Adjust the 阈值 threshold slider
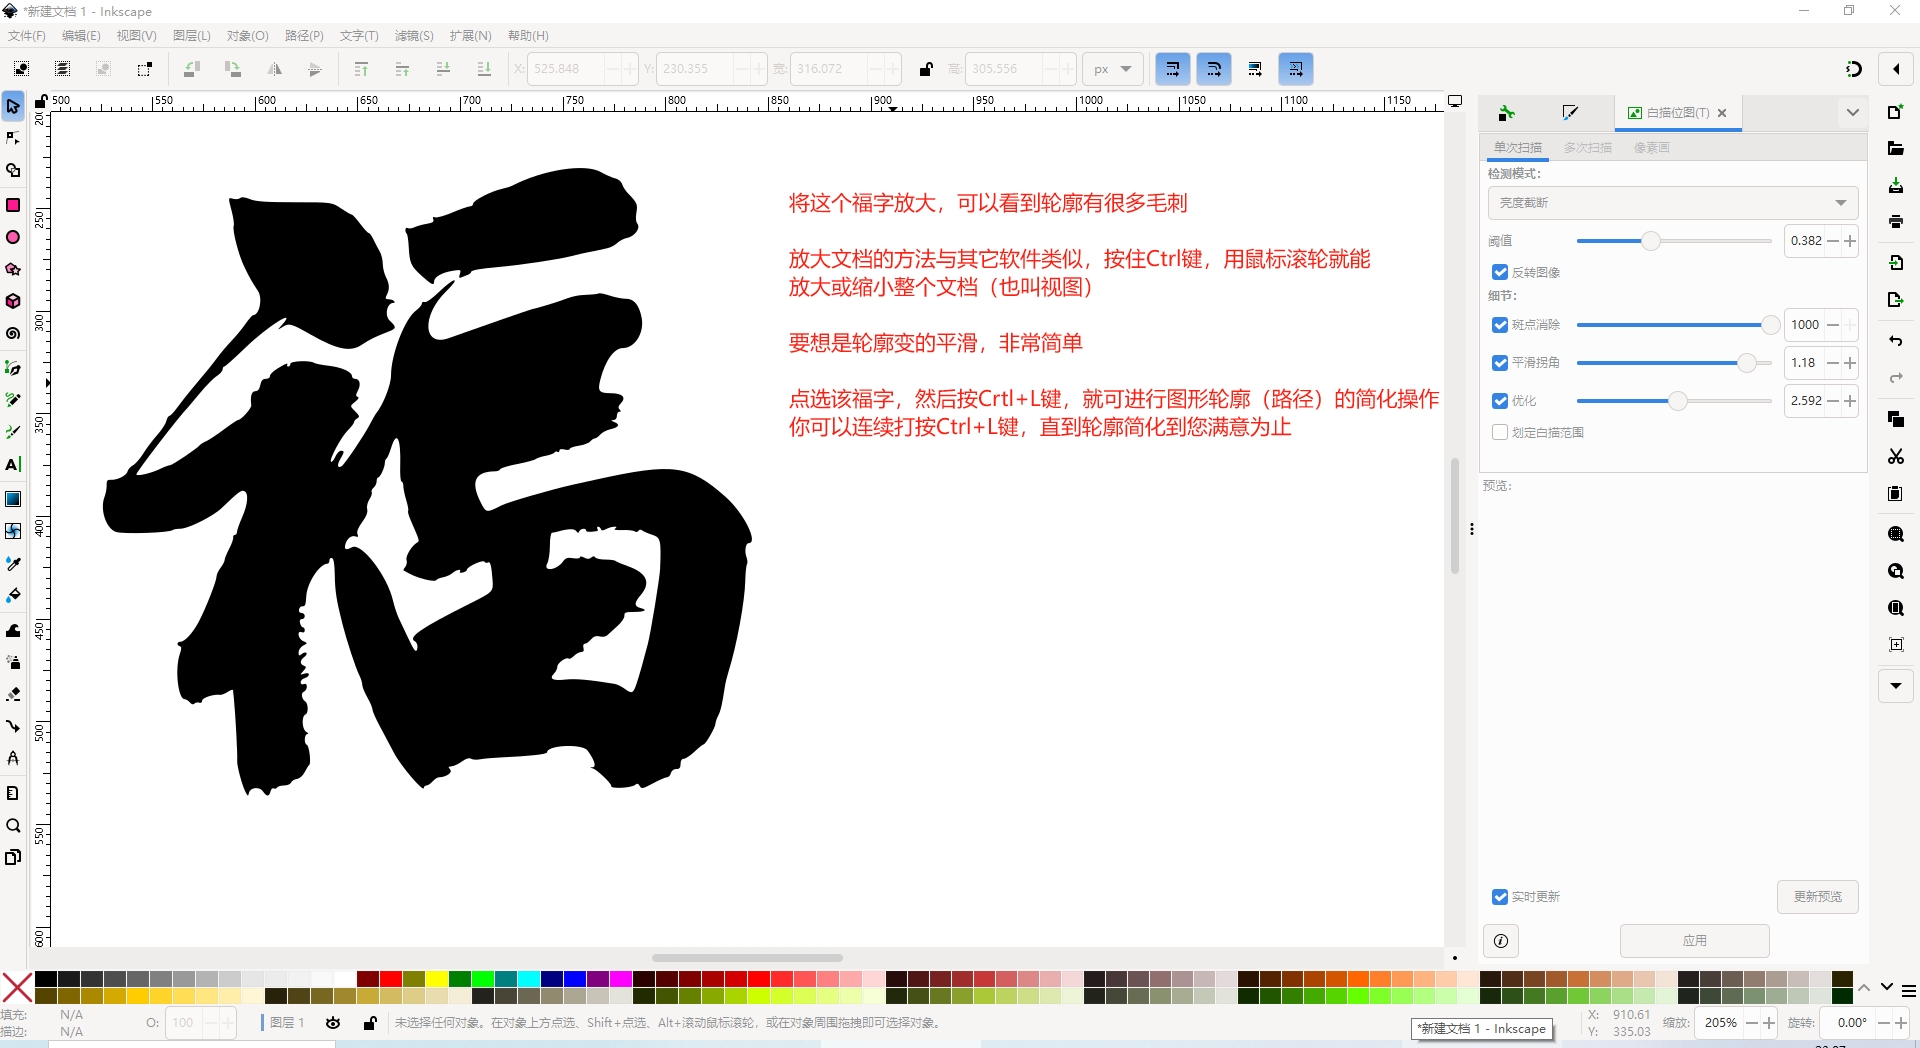This screenshot has height=1048, width=1920. [x=1650, y=241]
